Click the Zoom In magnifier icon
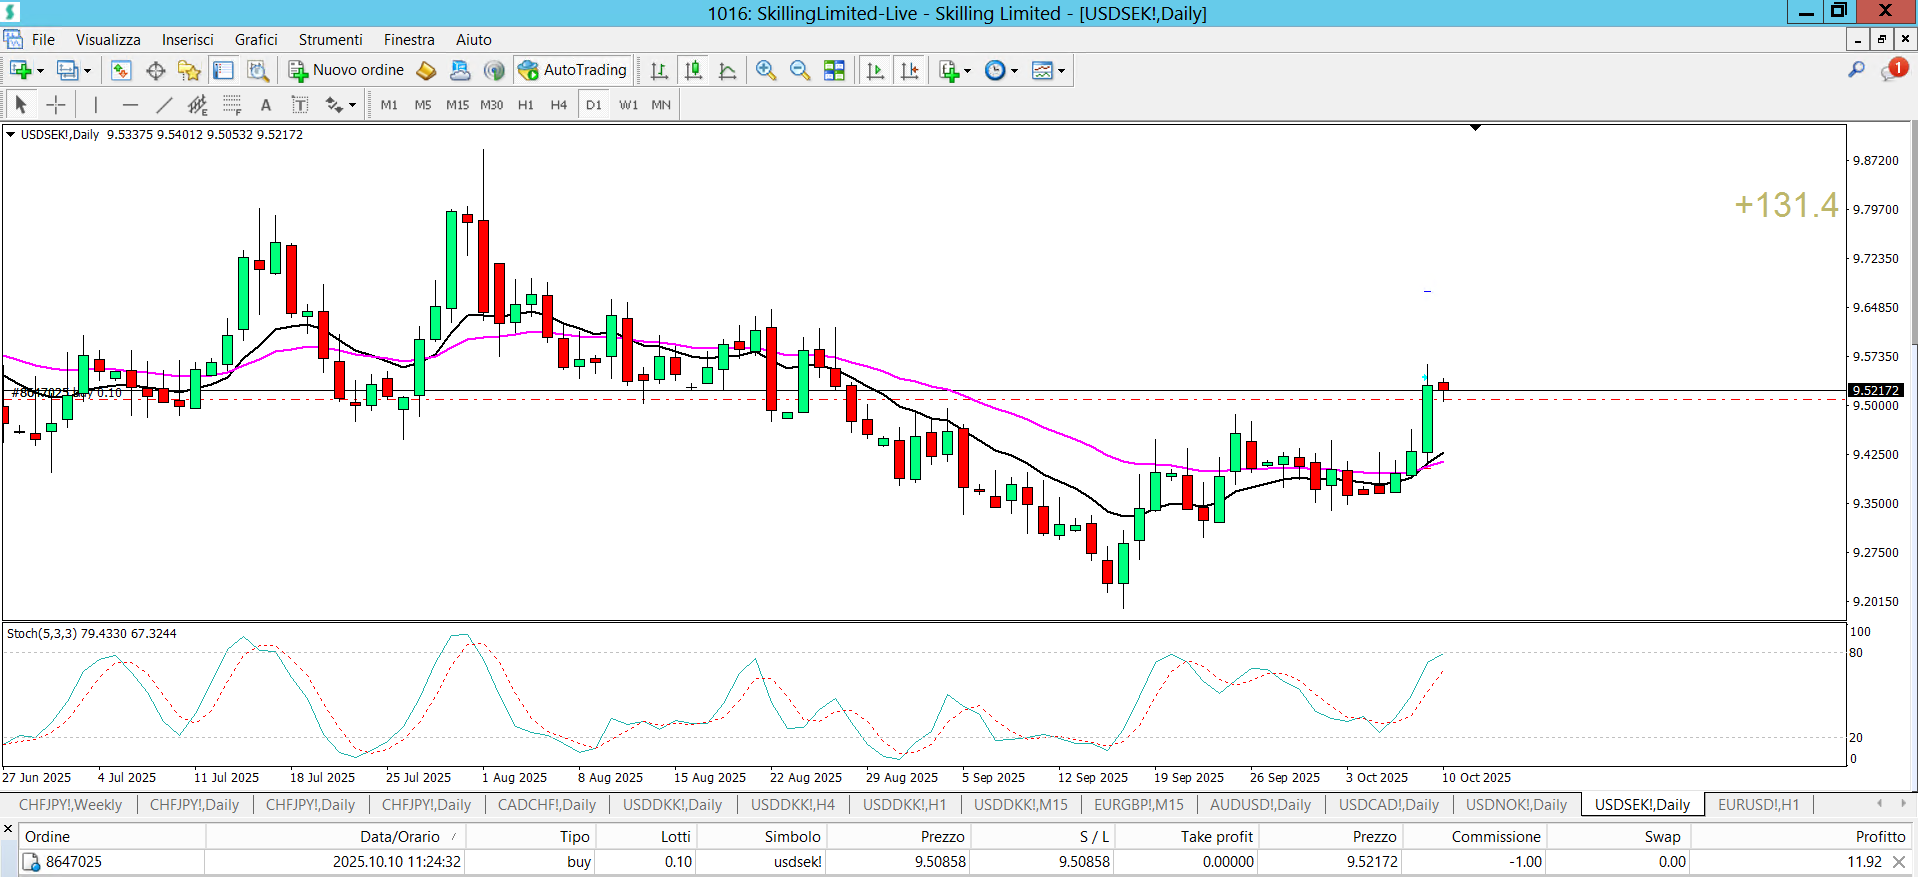Screen dimensions: 1918x877 click(766, 70)
